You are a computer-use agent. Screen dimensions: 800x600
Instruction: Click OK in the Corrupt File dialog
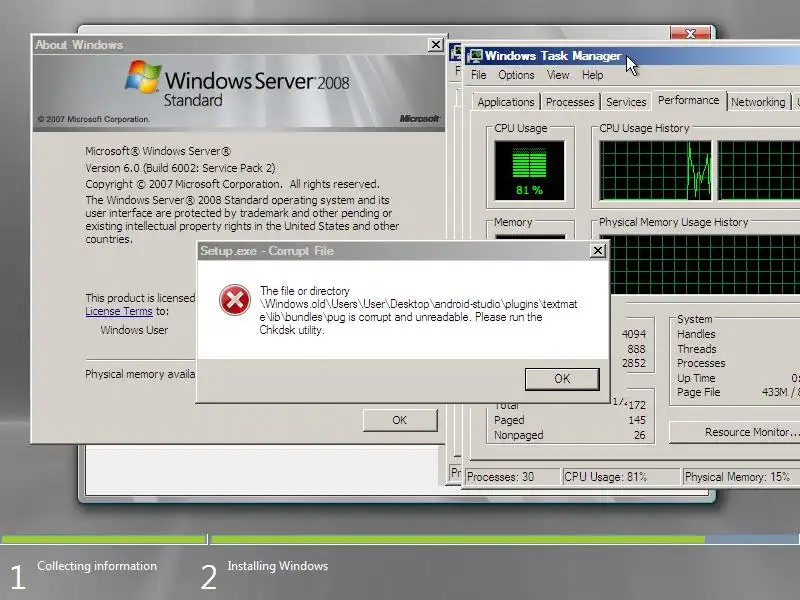[562, 379]
